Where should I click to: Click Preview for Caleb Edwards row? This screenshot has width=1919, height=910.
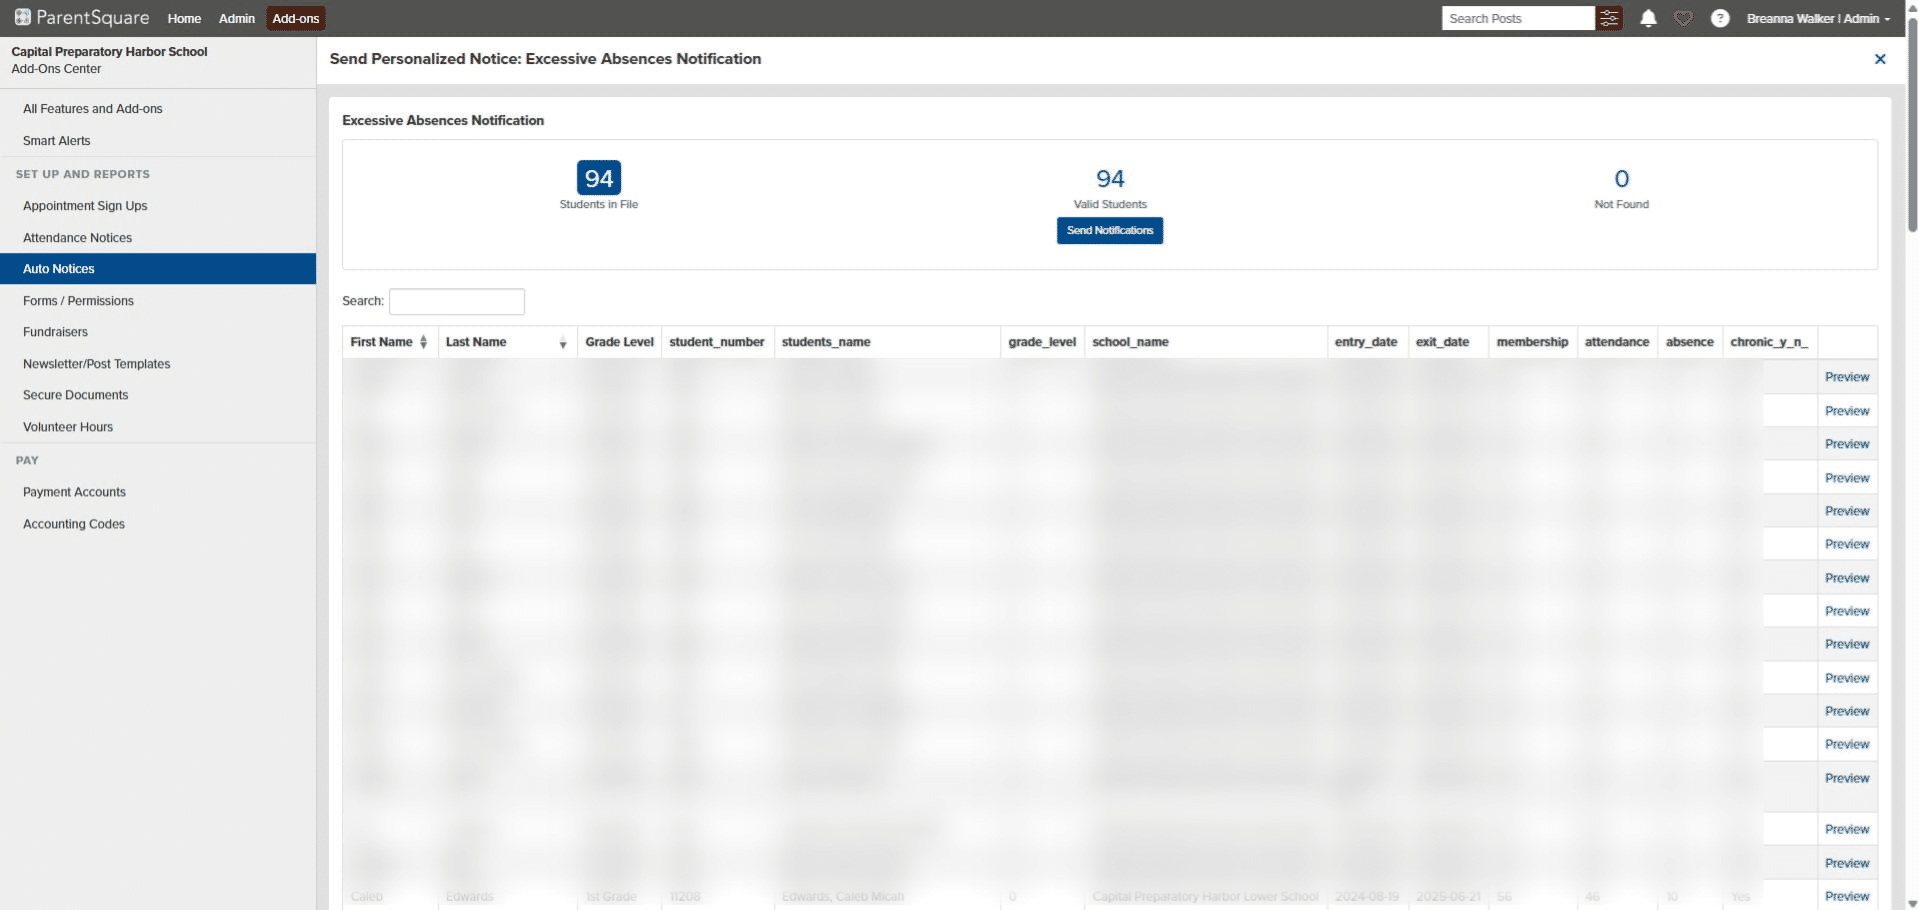tap(1847, 896)
